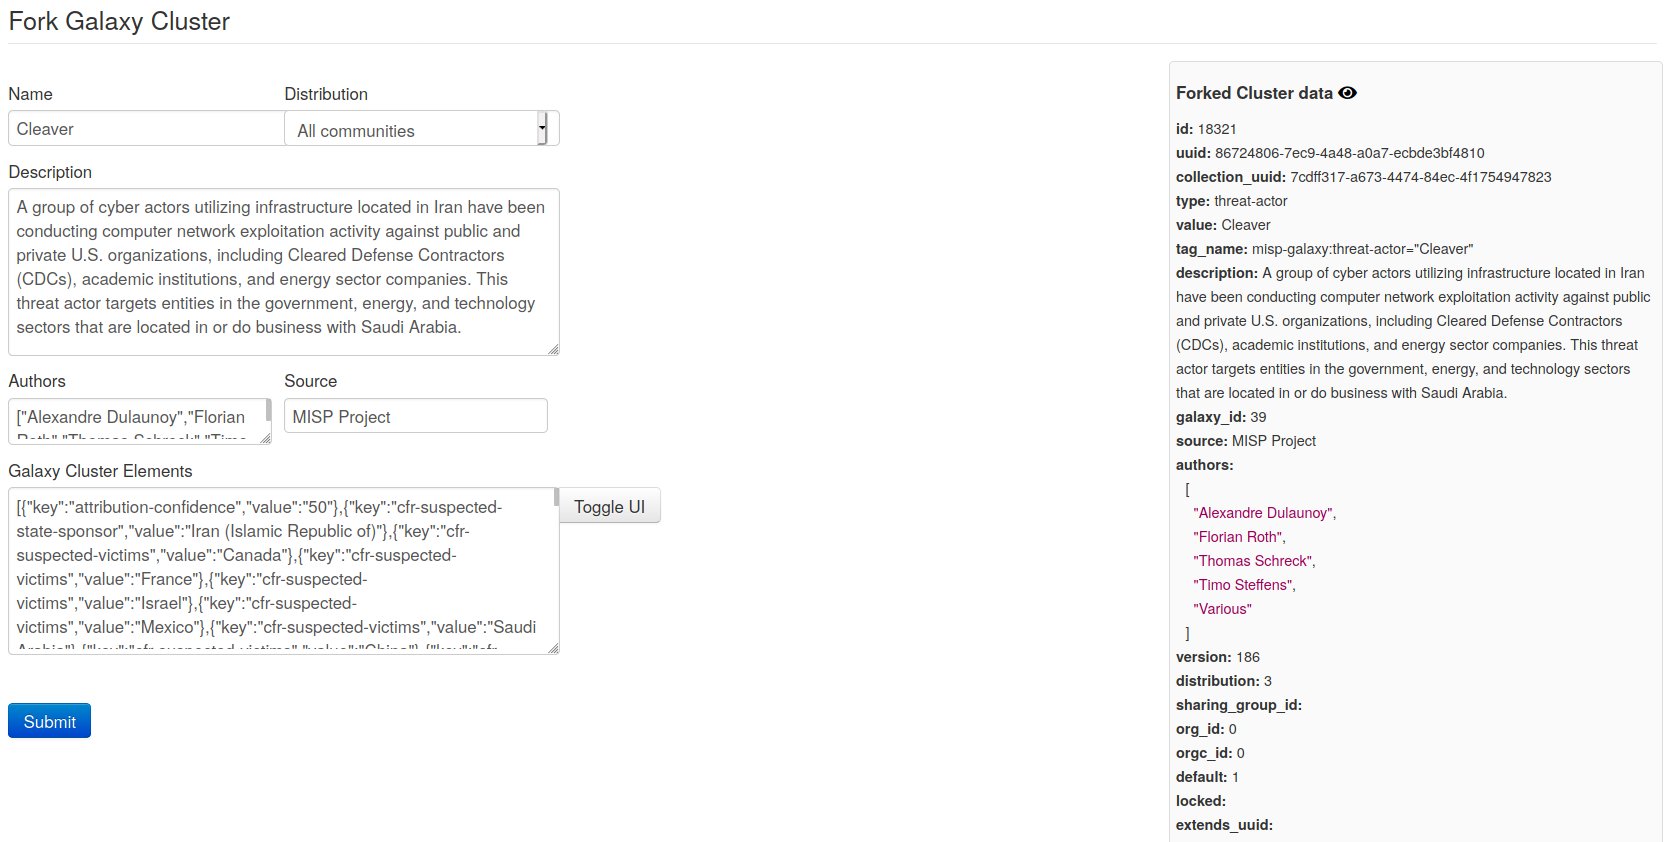Focus the Name field containing Cleaver

pos(146,129)
